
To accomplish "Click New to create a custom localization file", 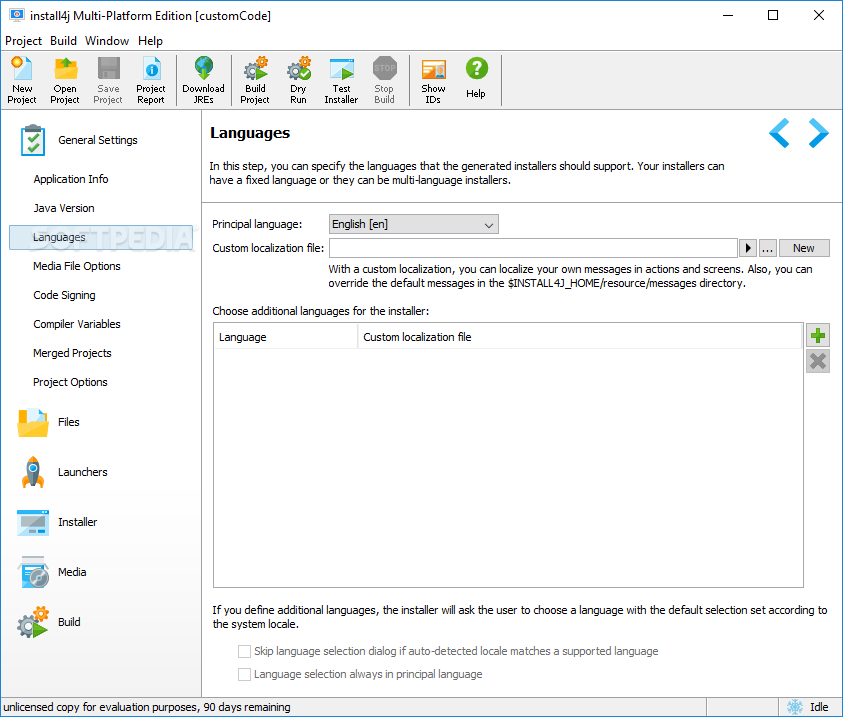I will tap(804, 248).
